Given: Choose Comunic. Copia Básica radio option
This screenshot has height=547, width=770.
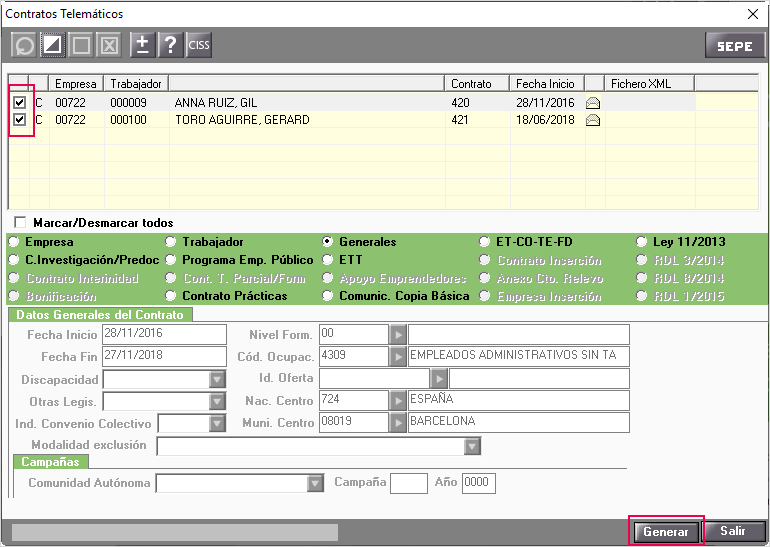Looking at the screenshot, I should pyautogui.click(x=328, y=296).
